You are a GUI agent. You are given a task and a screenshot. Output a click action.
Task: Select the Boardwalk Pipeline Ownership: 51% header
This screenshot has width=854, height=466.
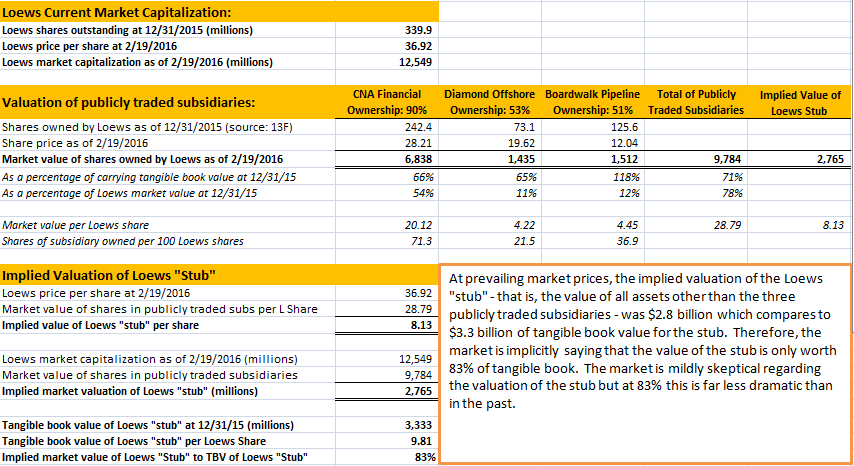[593, 102]
